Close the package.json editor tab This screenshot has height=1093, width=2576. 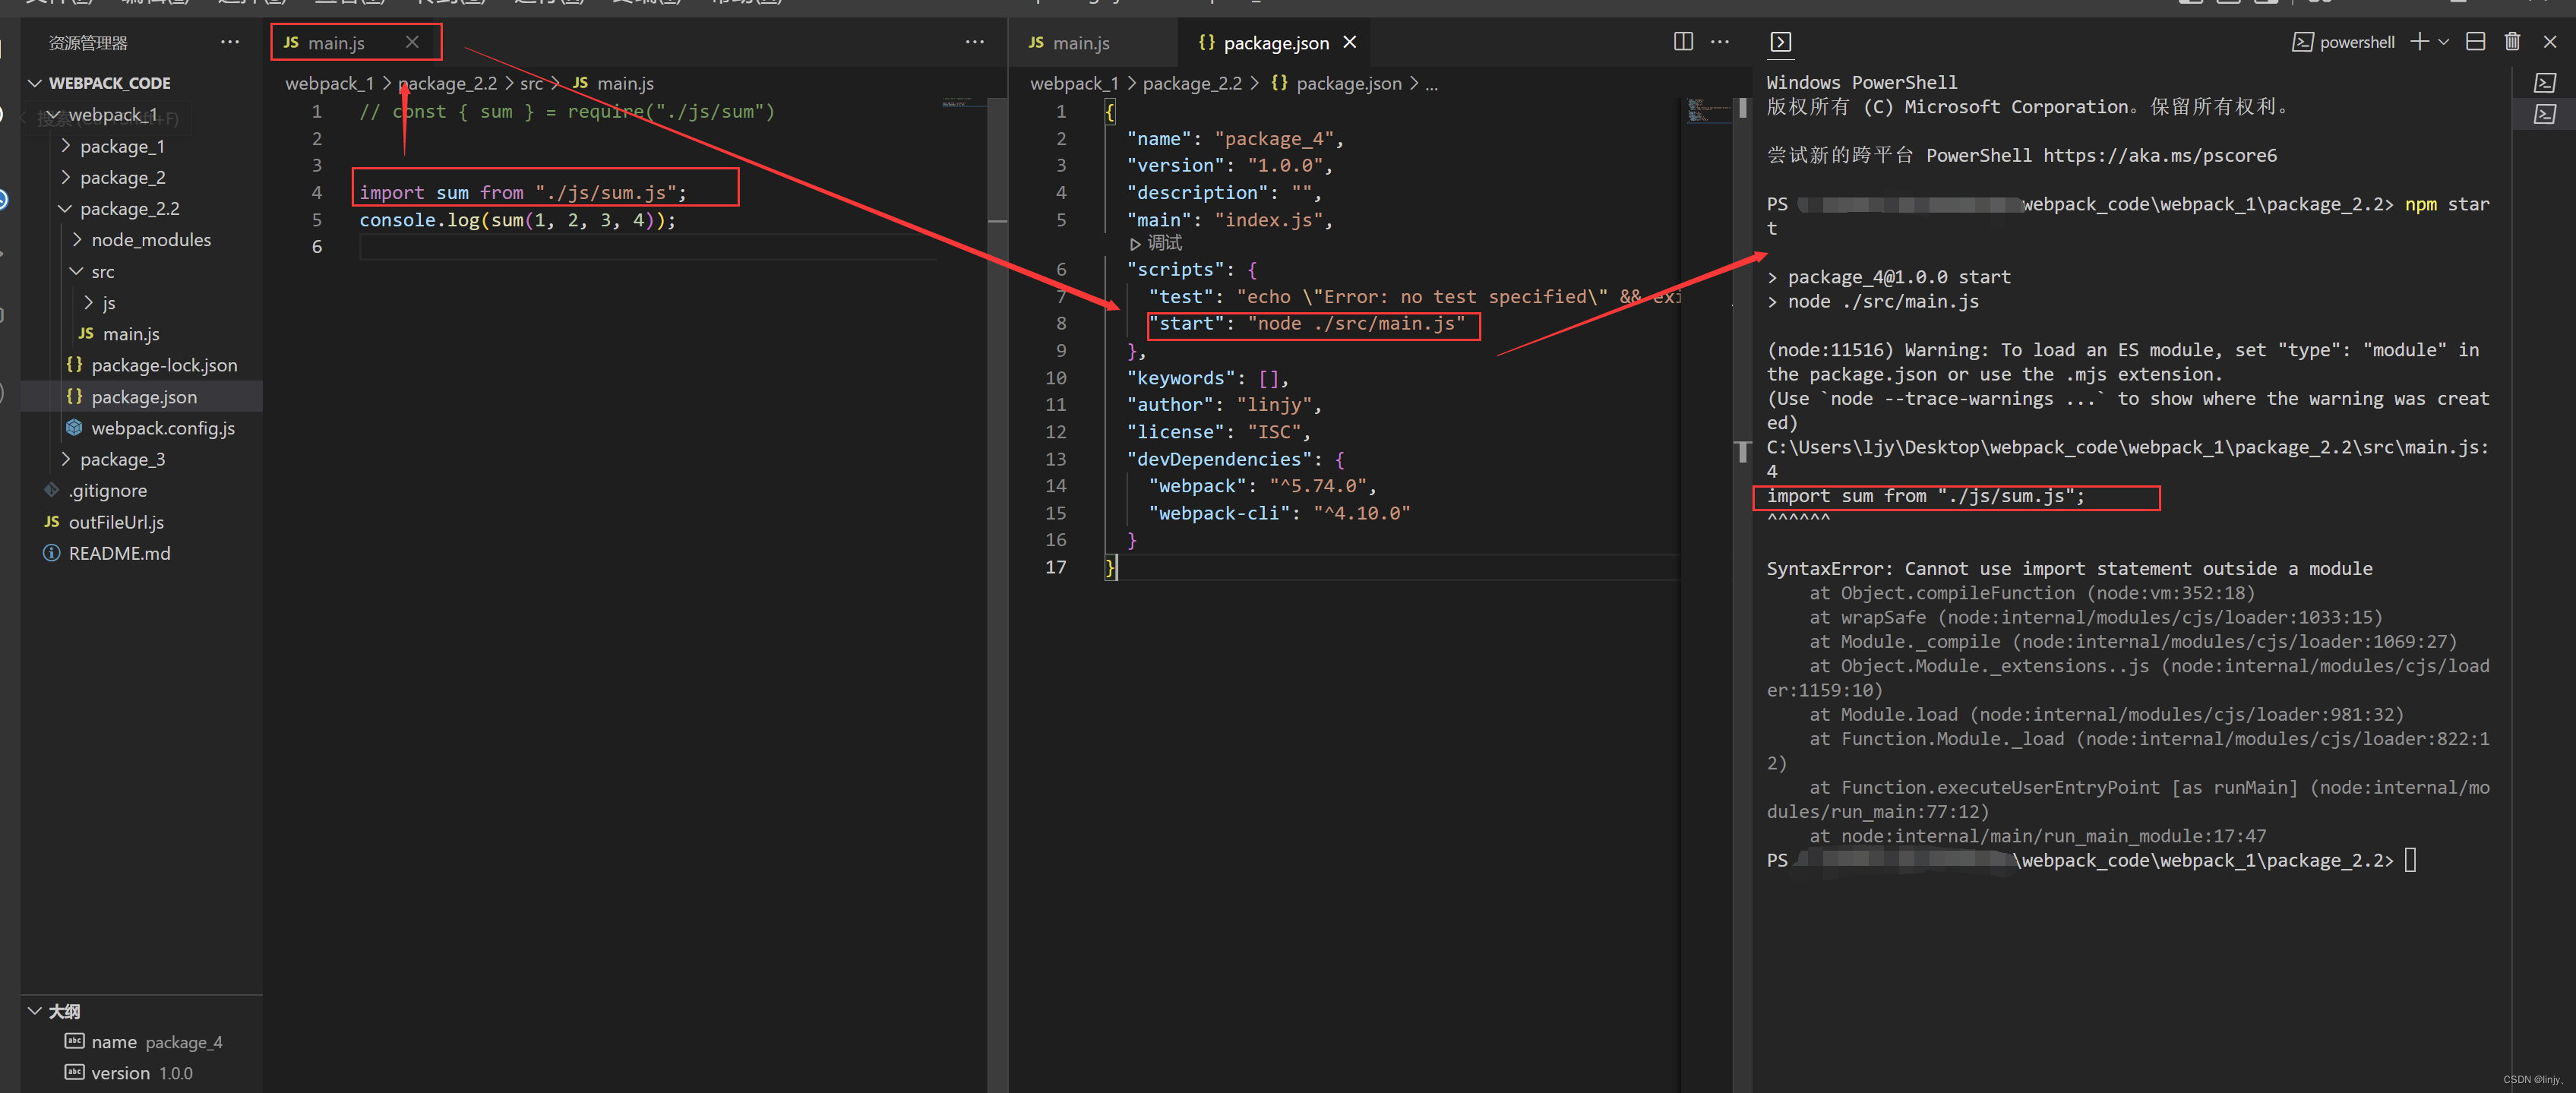click(x=1350, y=42)
